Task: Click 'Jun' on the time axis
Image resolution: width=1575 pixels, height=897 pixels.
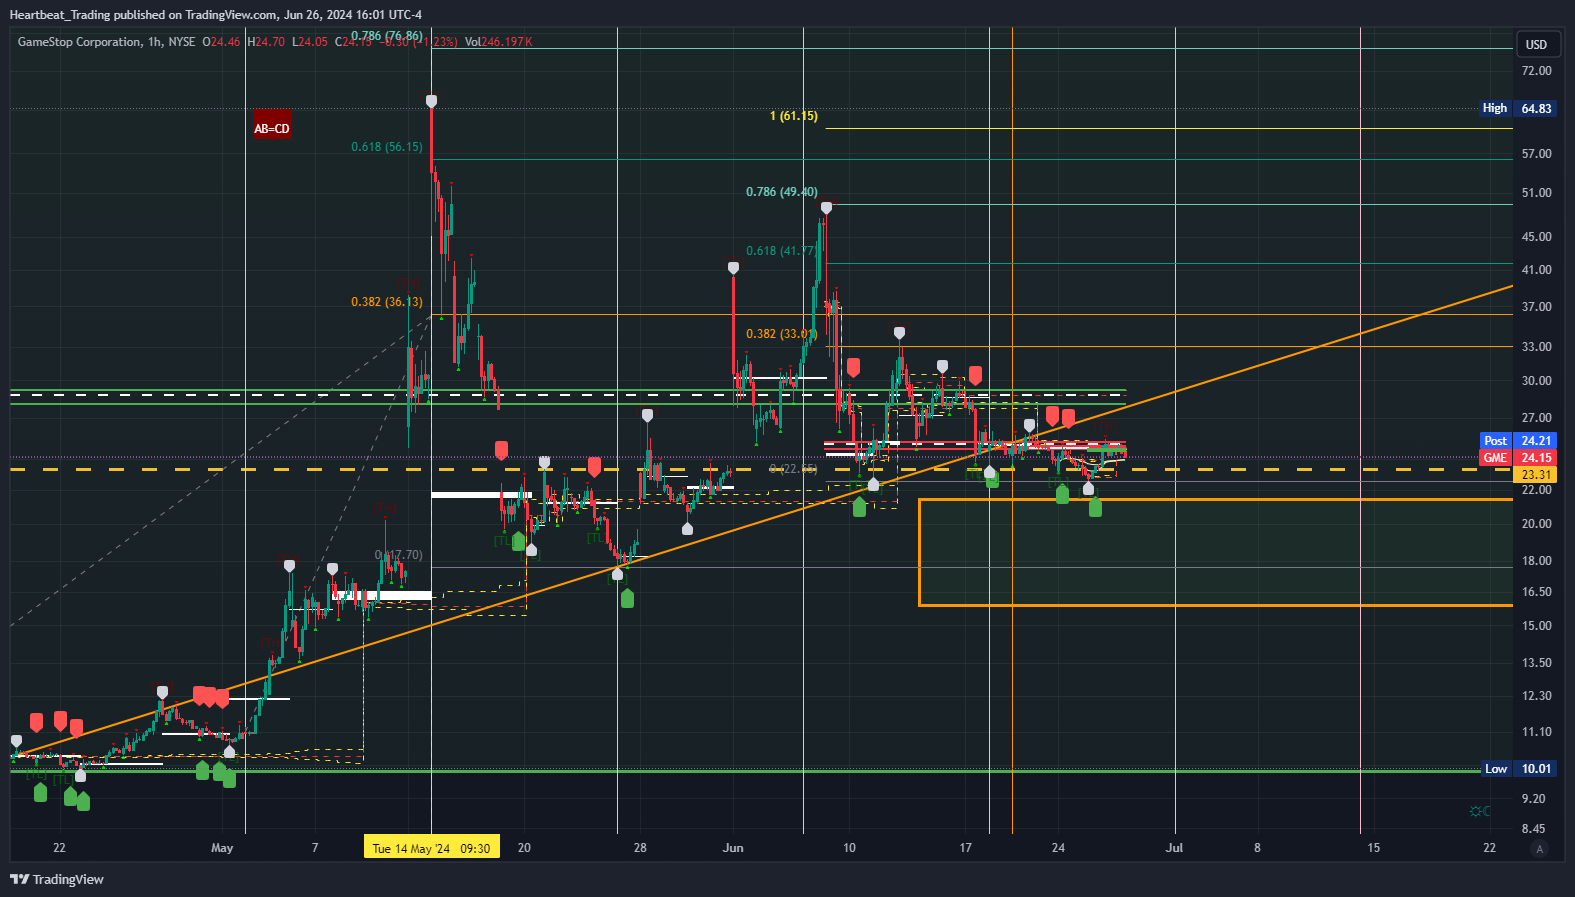Action: click(733, 848)
